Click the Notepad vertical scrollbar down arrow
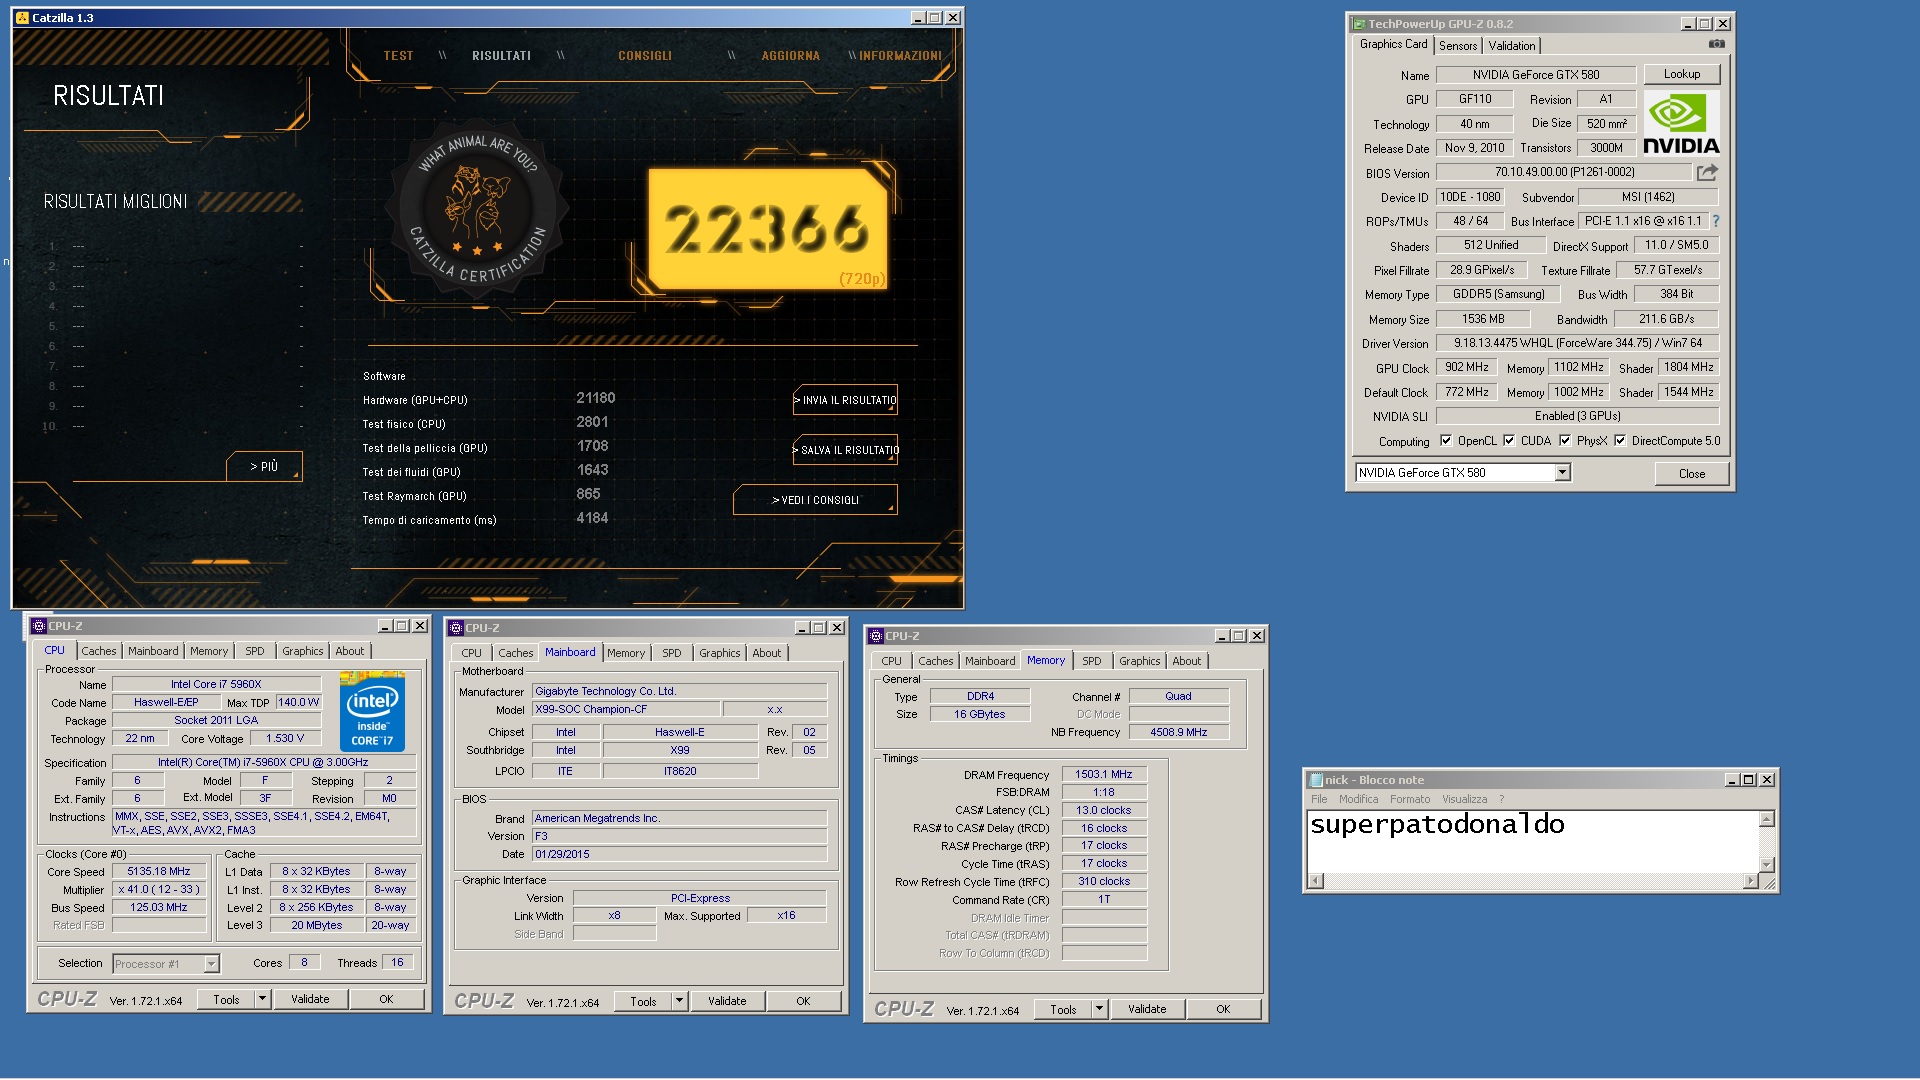Screen dimensions: 1920x1080 pyautogui.click(x=1767, y=865)
